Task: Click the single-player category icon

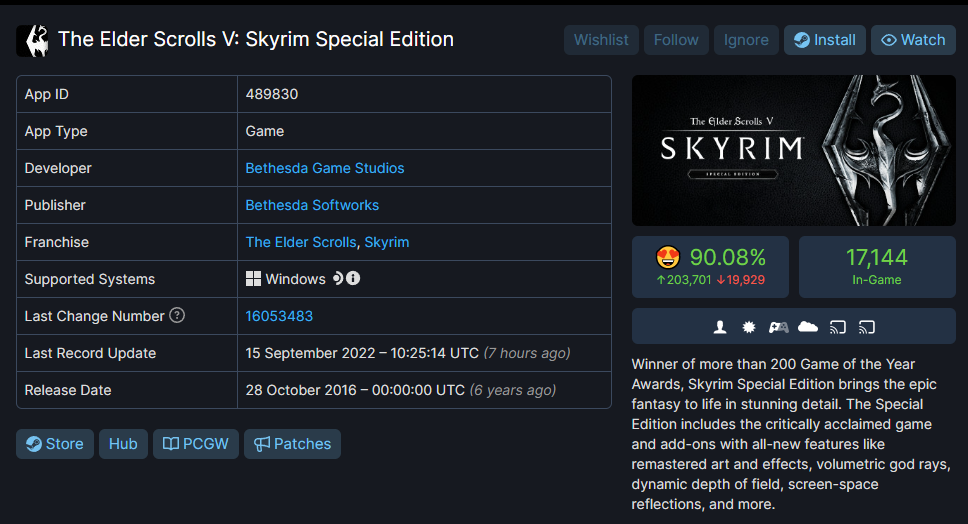Action: (x=720, y=327)
